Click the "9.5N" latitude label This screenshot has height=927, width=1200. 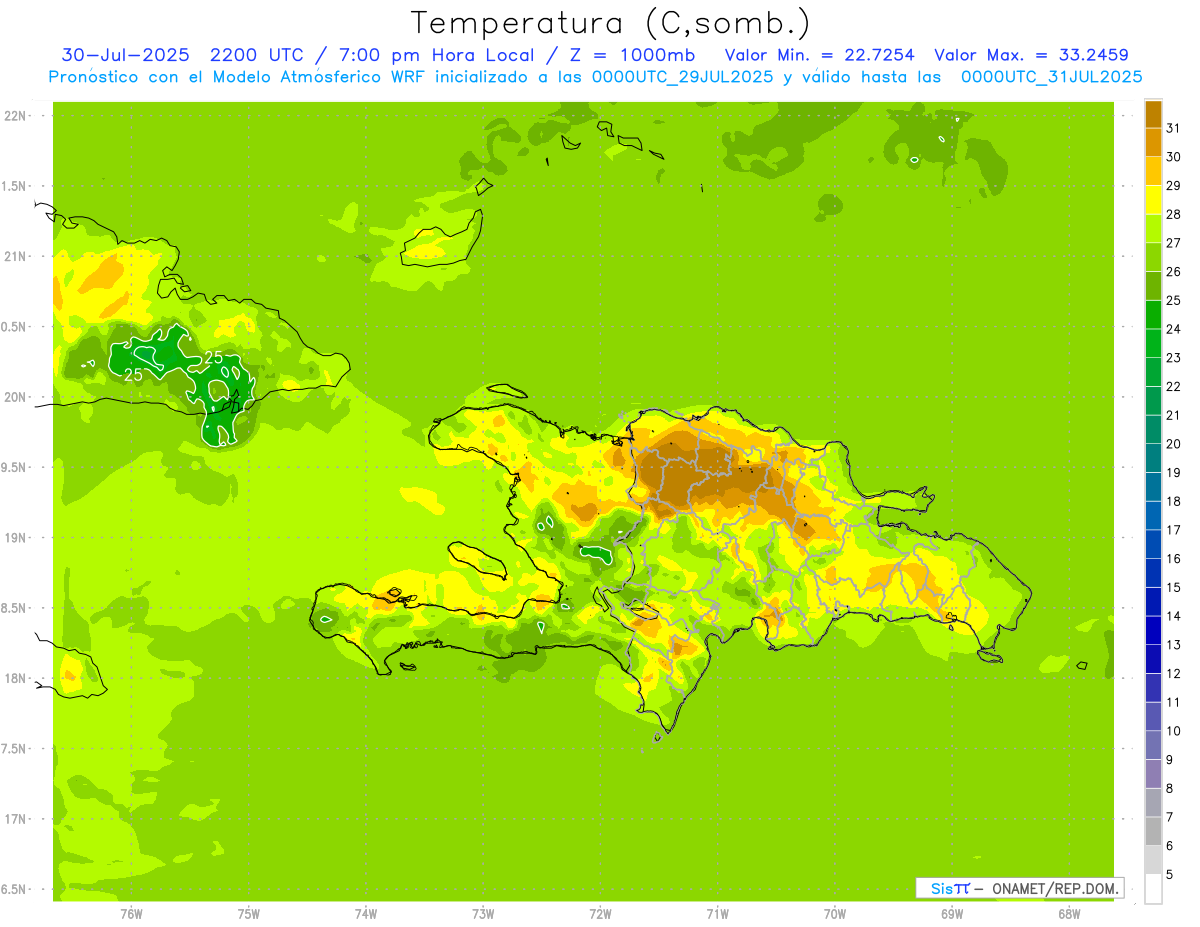coord(14,467)
